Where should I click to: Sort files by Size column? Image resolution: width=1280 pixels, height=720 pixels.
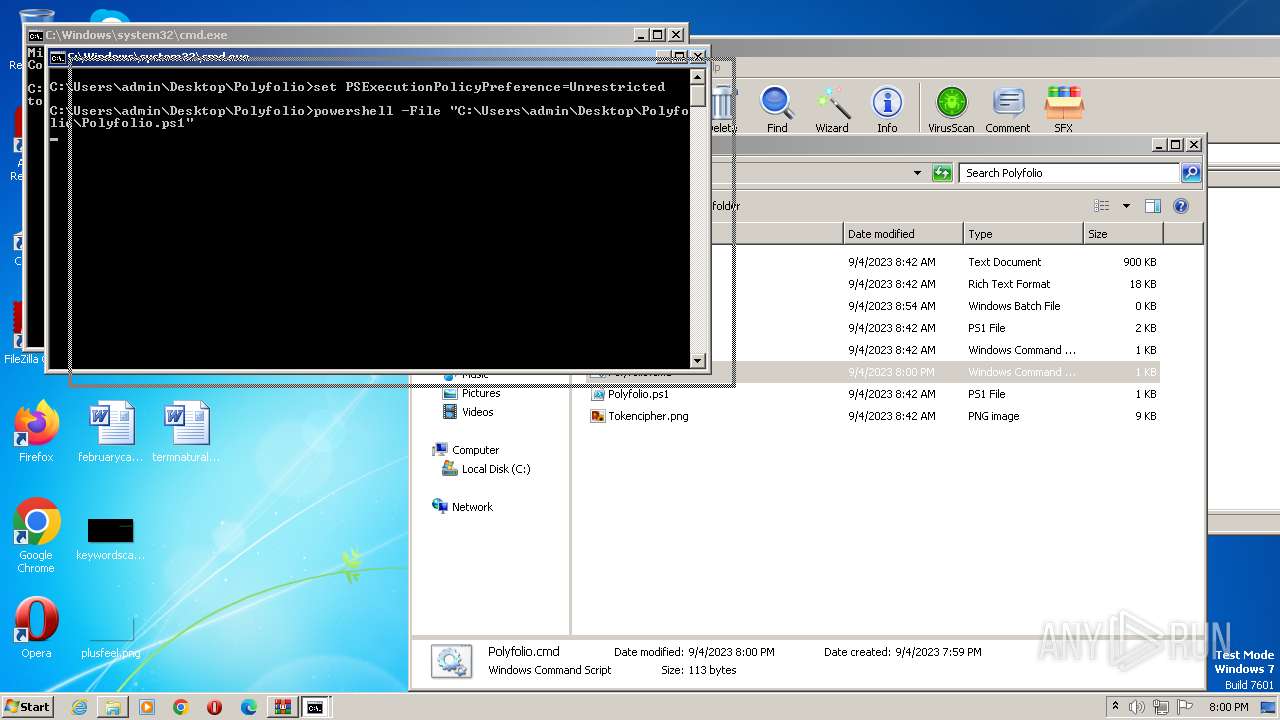[1123, 234]
